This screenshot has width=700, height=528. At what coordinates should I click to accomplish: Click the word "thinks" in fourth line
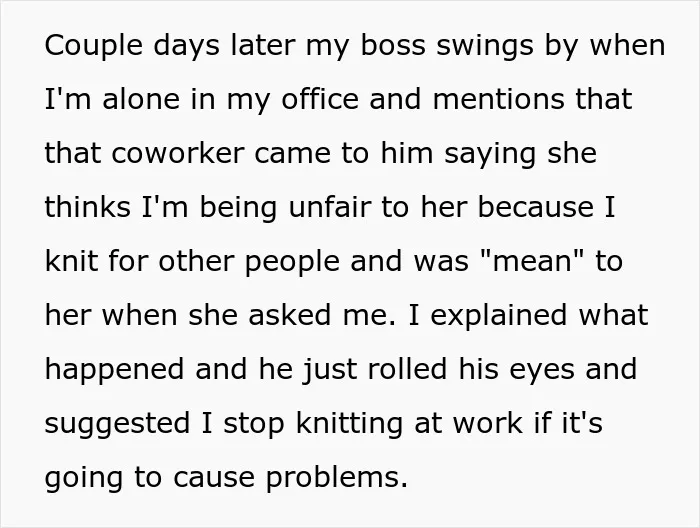(88, 207)
